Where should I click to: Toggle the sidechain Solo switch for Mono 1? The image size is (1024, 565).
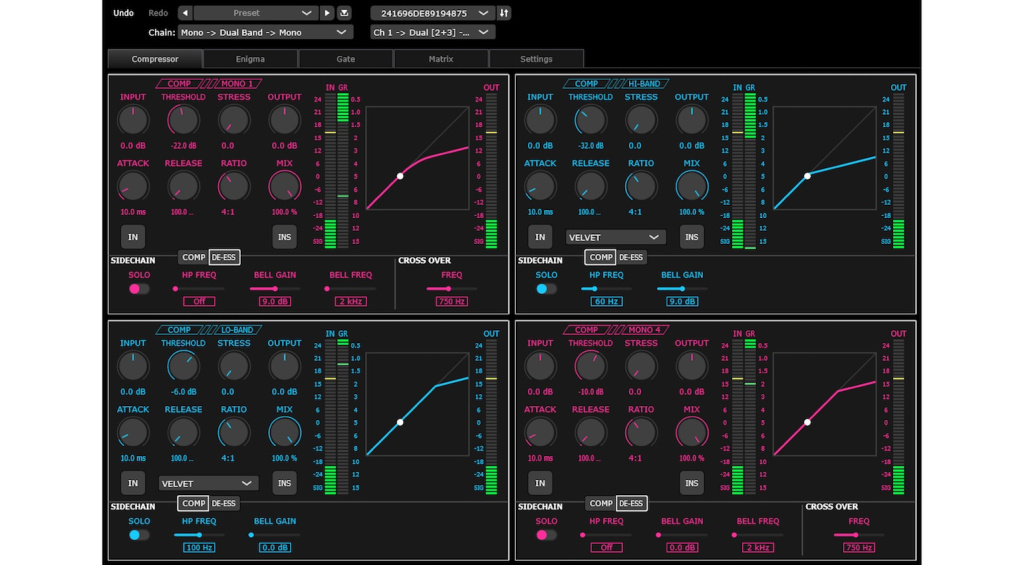pos(139,289)
